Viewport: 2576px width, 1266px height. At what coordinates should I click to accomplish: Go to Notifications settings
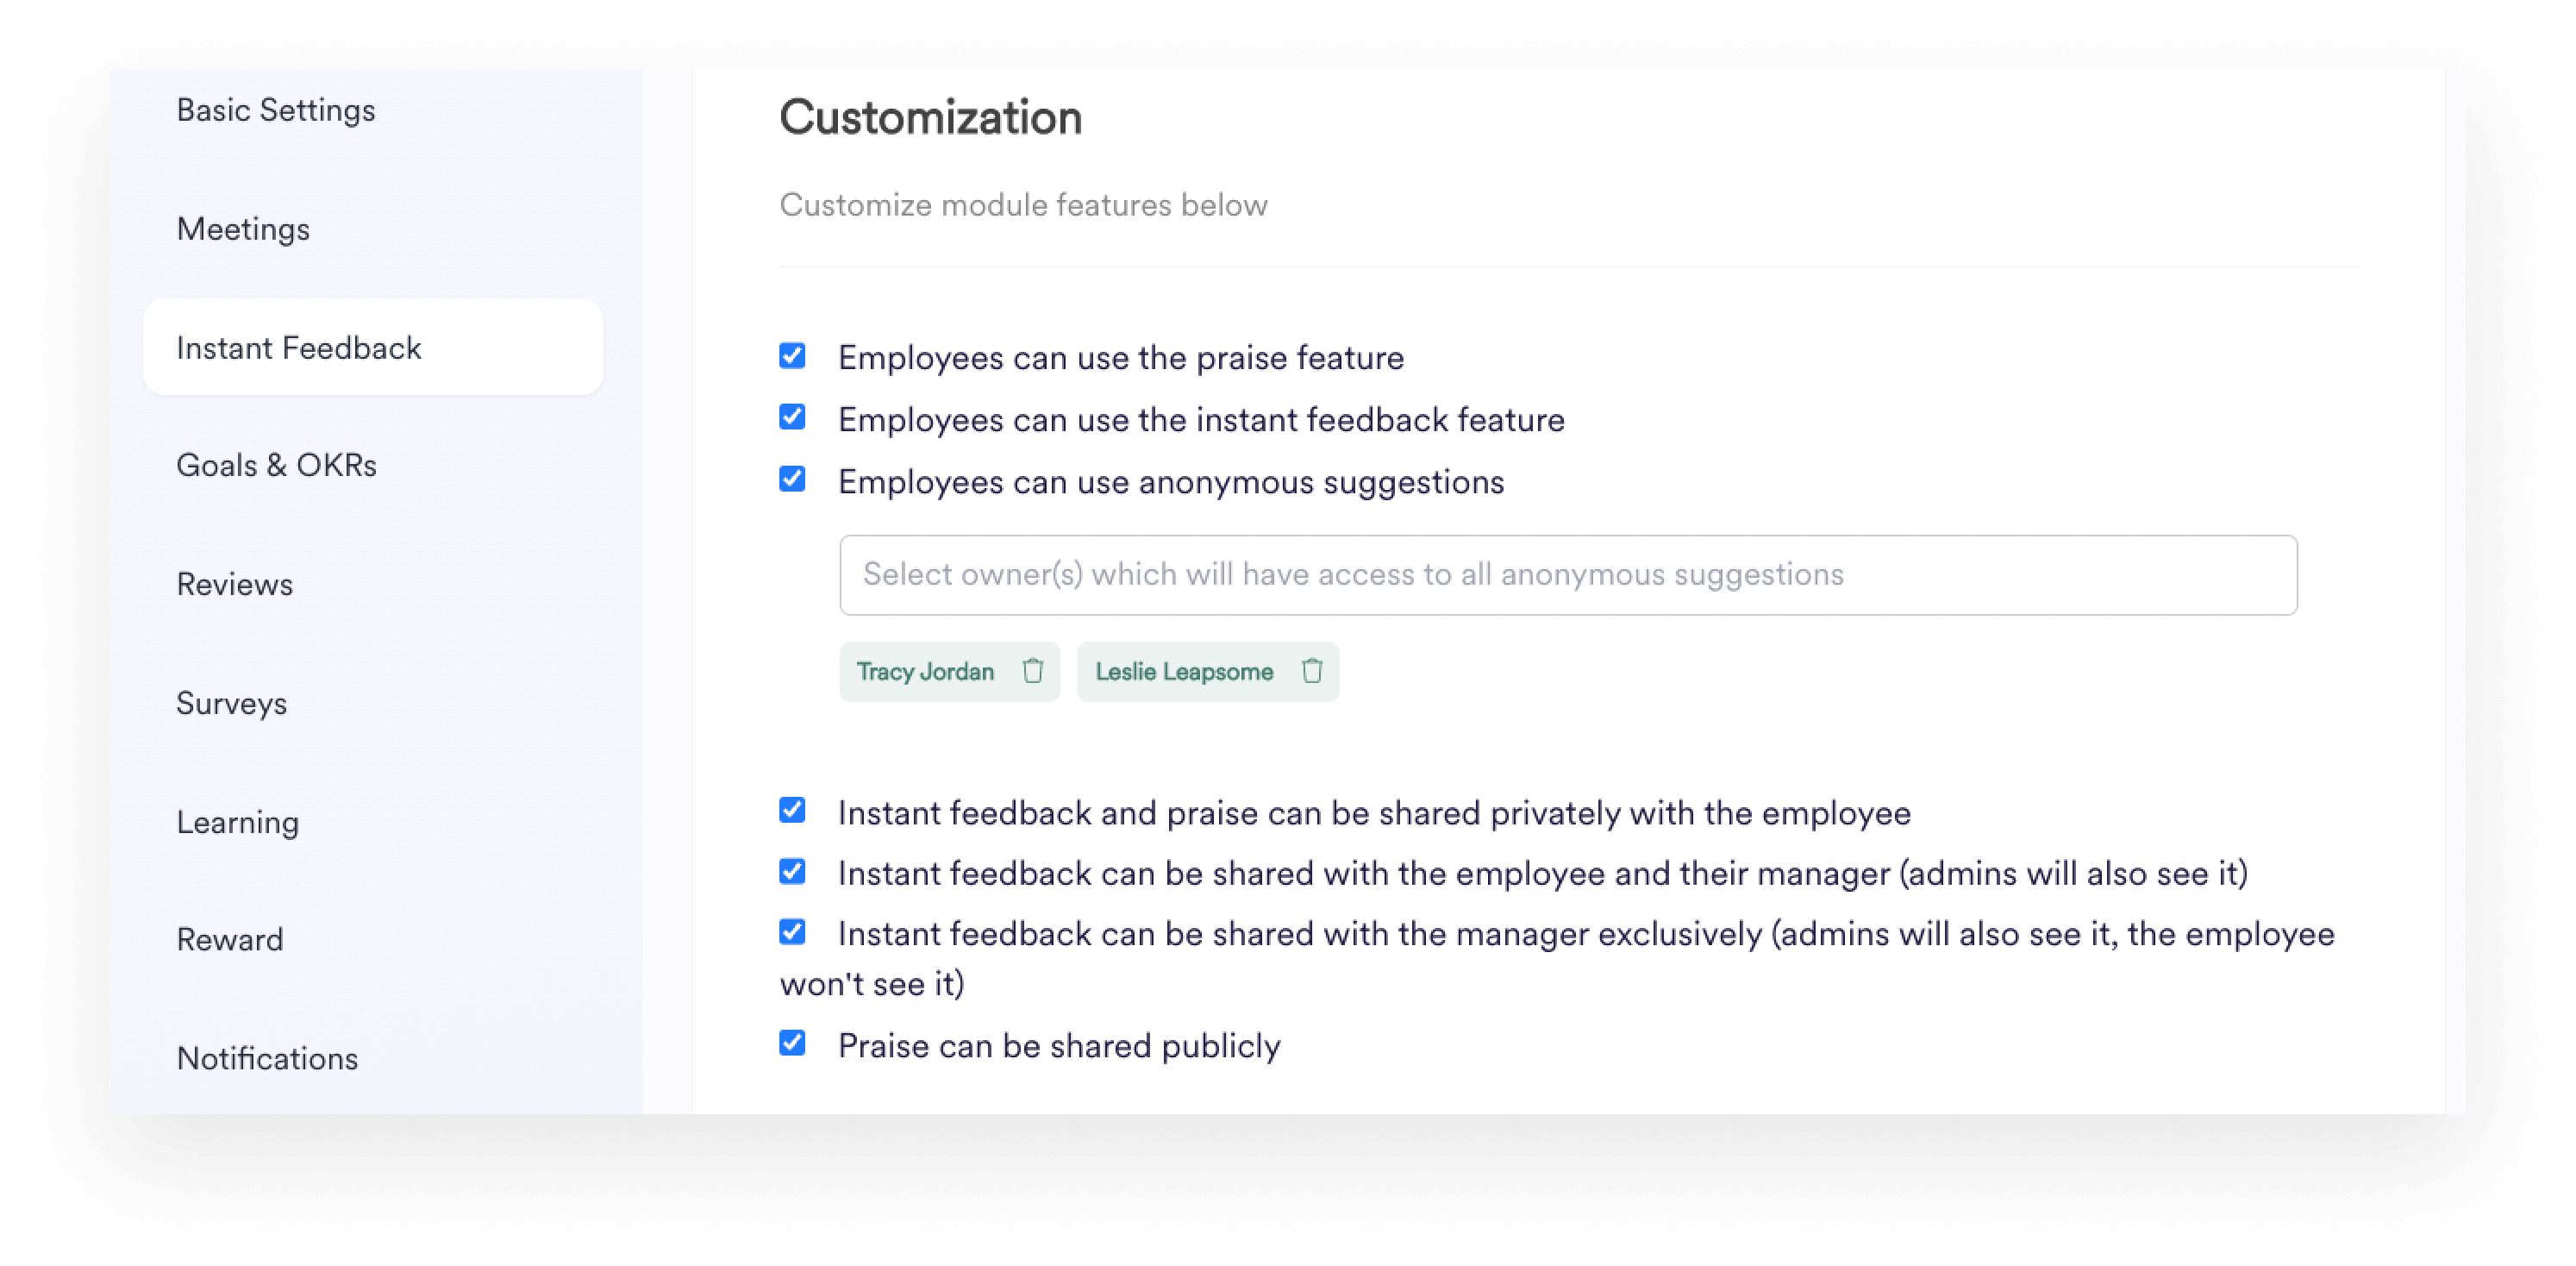point(267,1058)
